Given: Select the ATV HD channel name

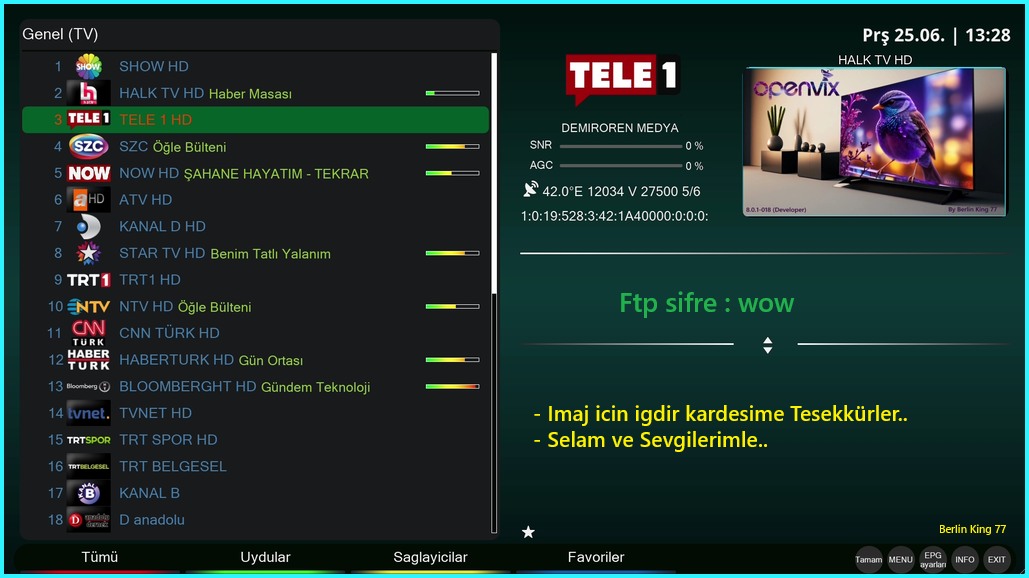Looking at the screenshot, I should point(145,199).
